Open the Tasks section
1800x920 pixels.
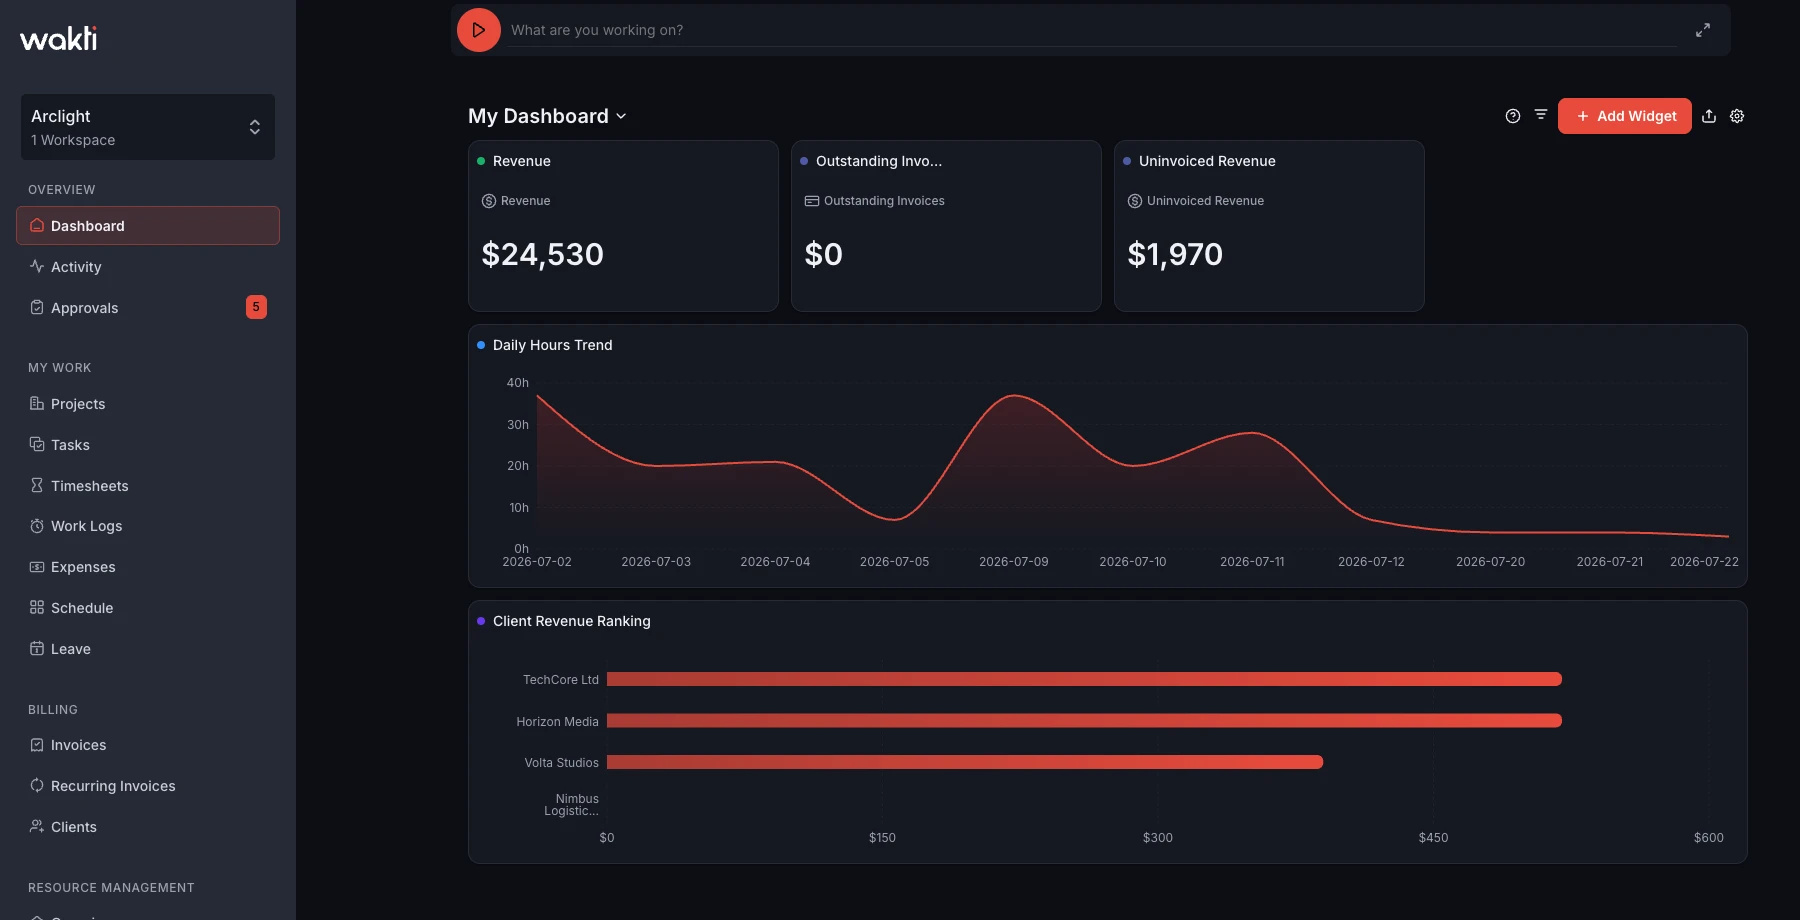[148, 445]
